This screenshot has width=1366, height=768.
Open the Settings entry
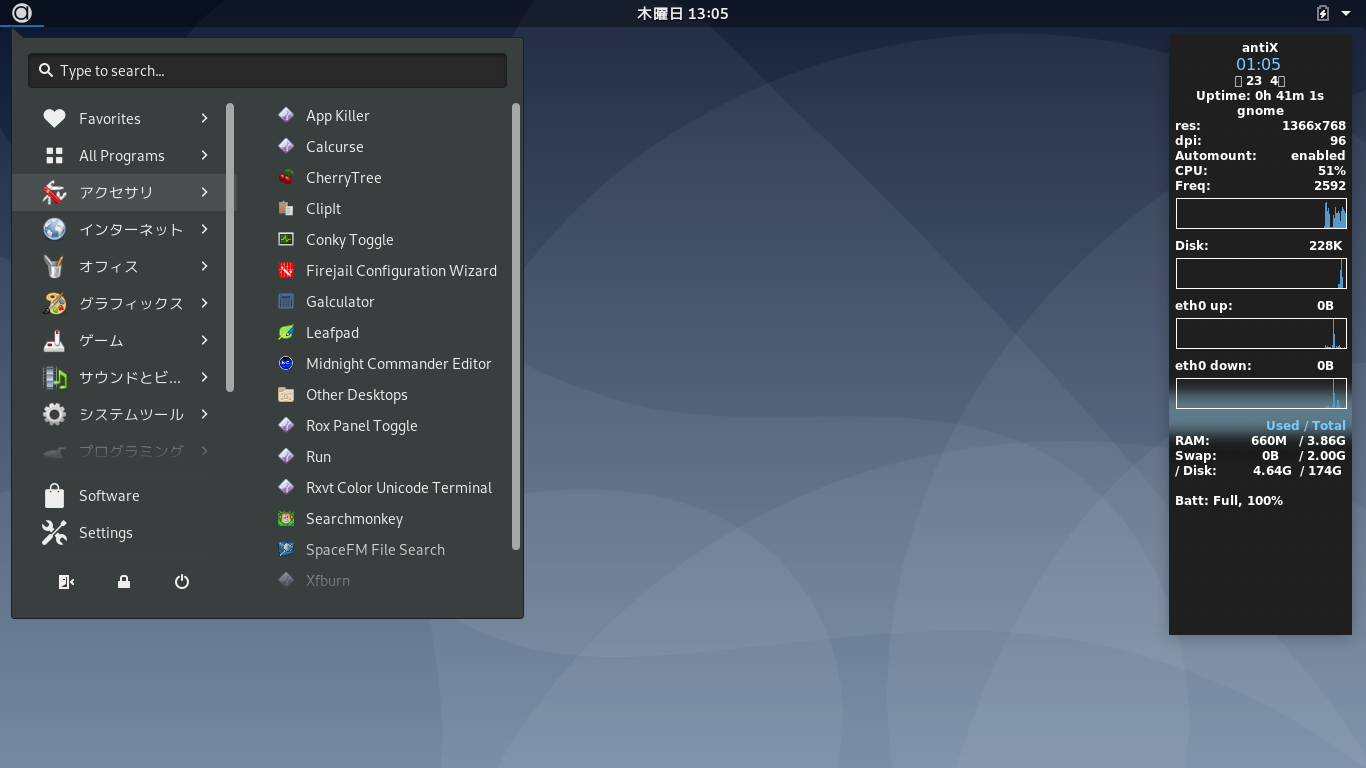pos(124,533)
